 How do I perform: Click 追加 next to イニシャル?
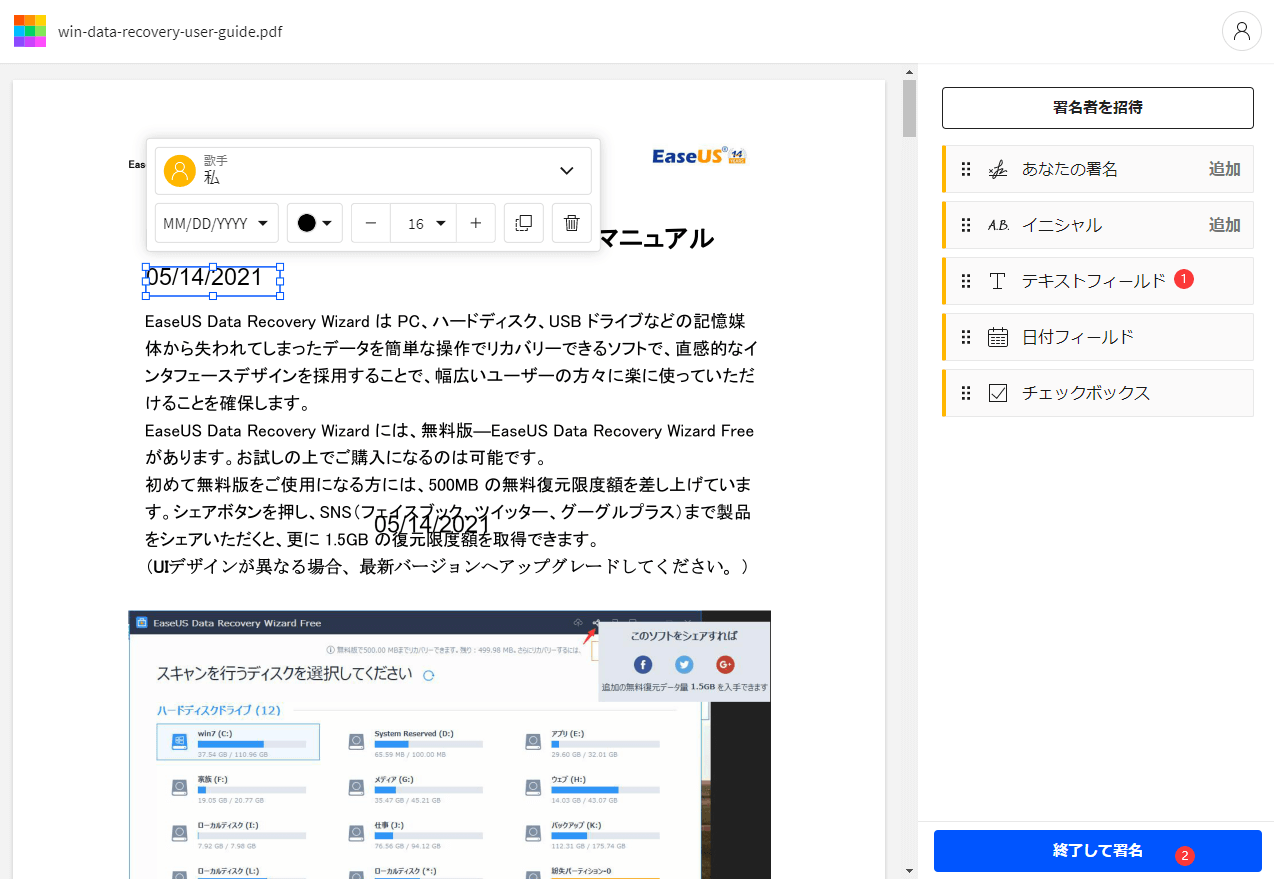coord(1224,225)
